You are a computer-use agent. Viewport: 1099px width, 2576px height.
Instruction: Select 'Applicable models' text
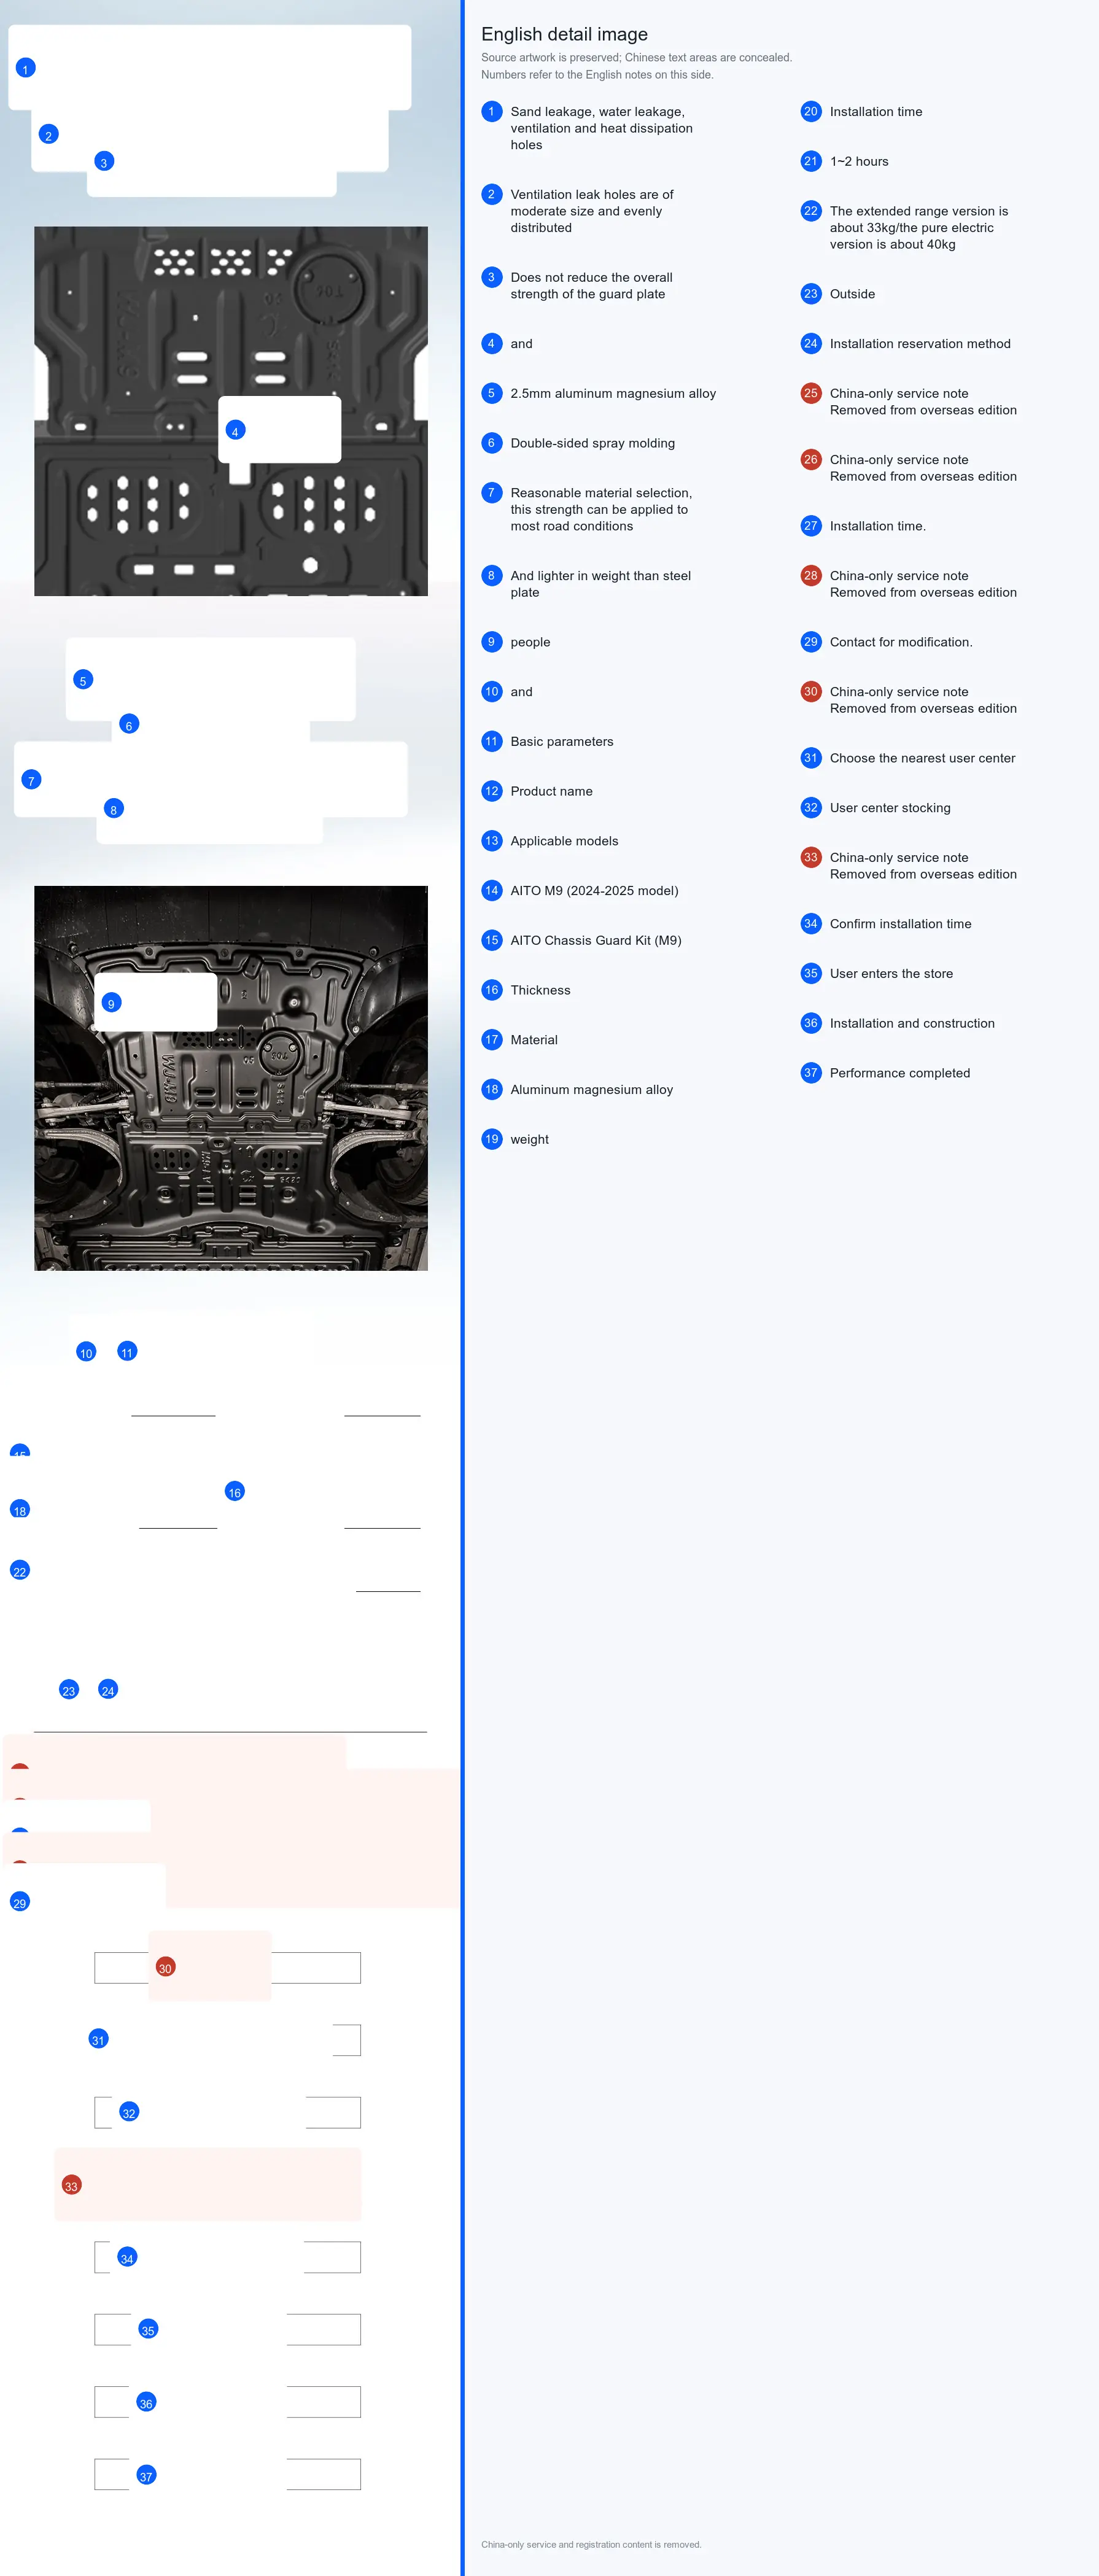coord(564,841)
